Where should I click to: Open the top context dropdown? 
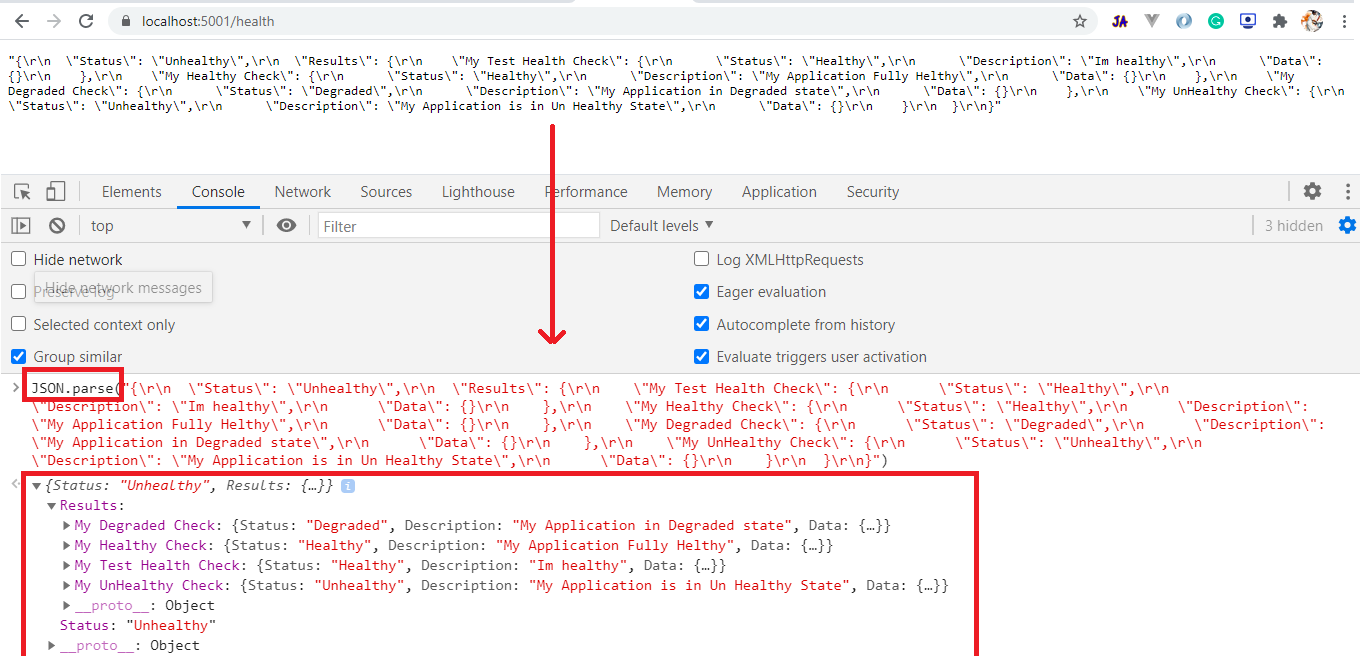[170, 226]
